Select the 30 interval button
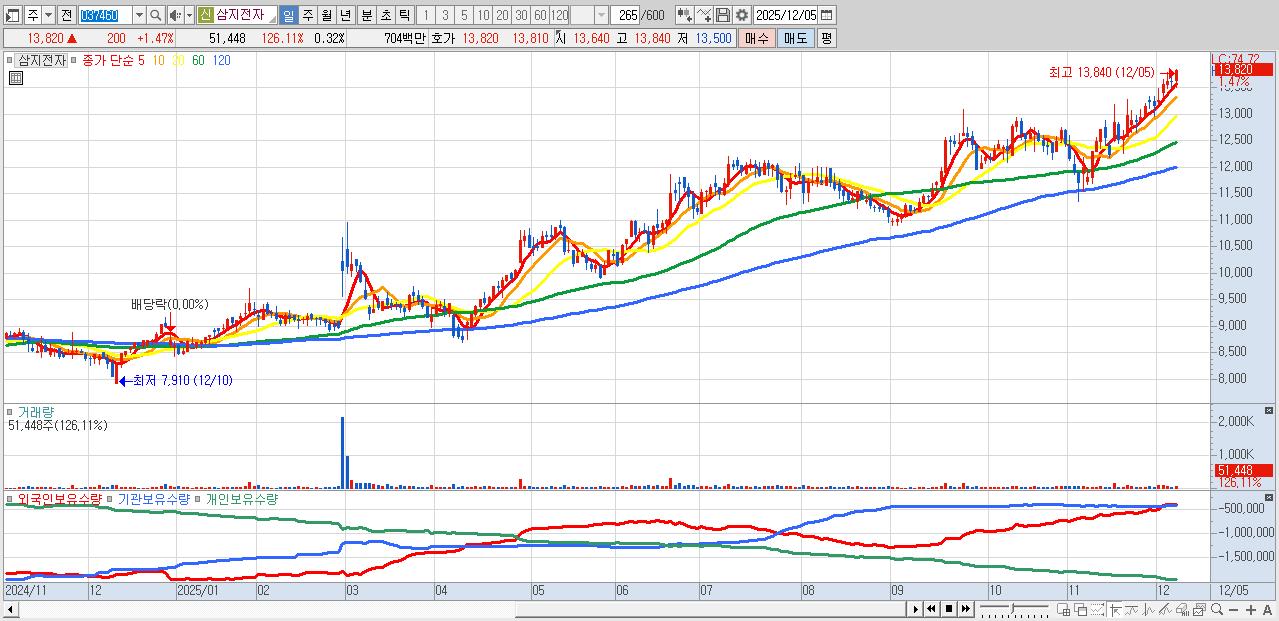1279x621 pixels. (x=521, y=15)
